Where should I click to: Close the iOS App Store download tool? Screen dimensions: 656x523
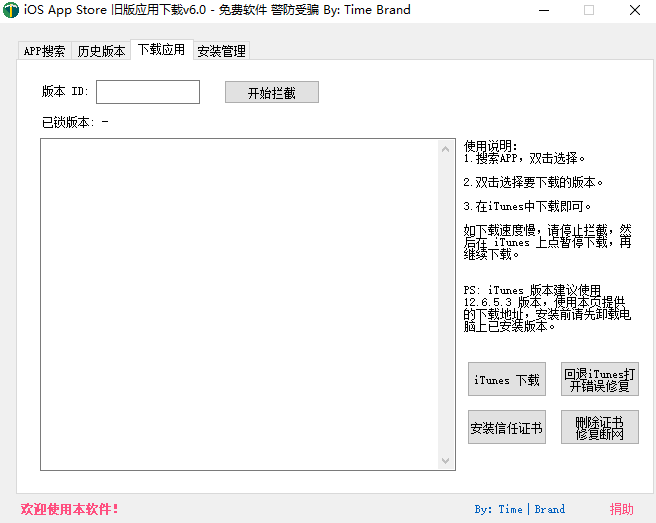point(634,10)
